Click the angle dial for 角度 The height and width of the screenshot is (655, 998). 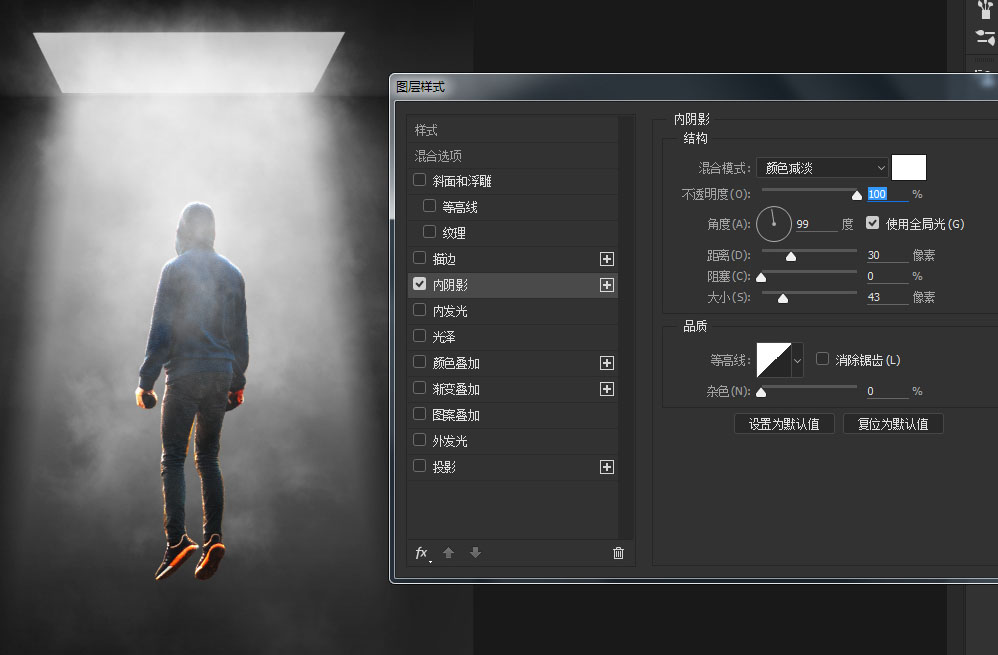point(773,224)
